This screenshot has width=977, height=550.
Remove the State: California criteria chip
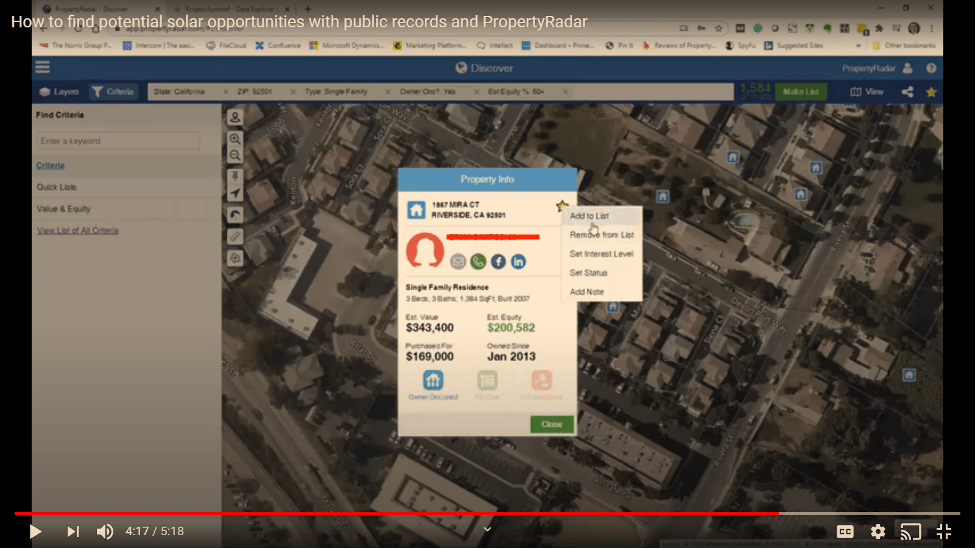click(226, 92)
